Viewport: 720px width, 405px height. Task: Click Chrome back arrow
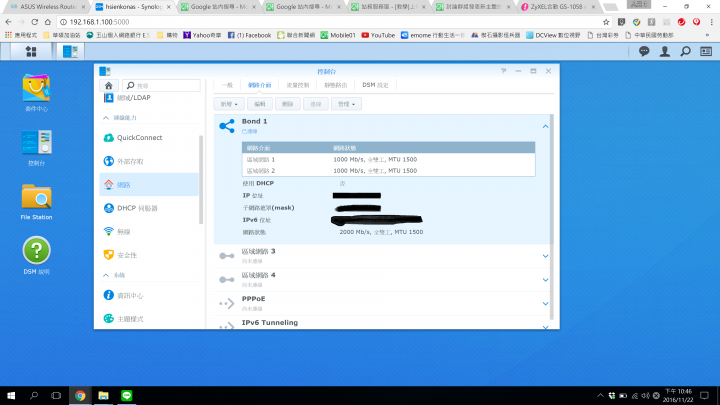(x=8, y=22)
